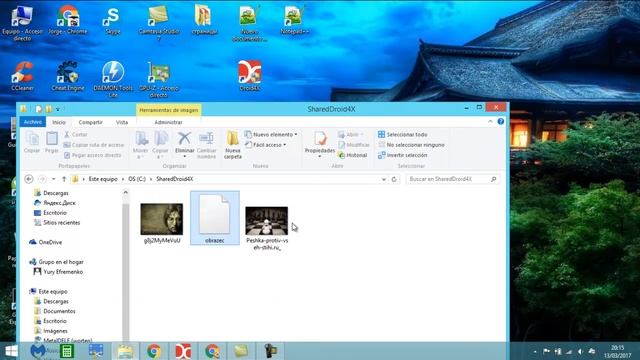
Task: Click Copiar ruta de acceso
Action: [94, 145]
